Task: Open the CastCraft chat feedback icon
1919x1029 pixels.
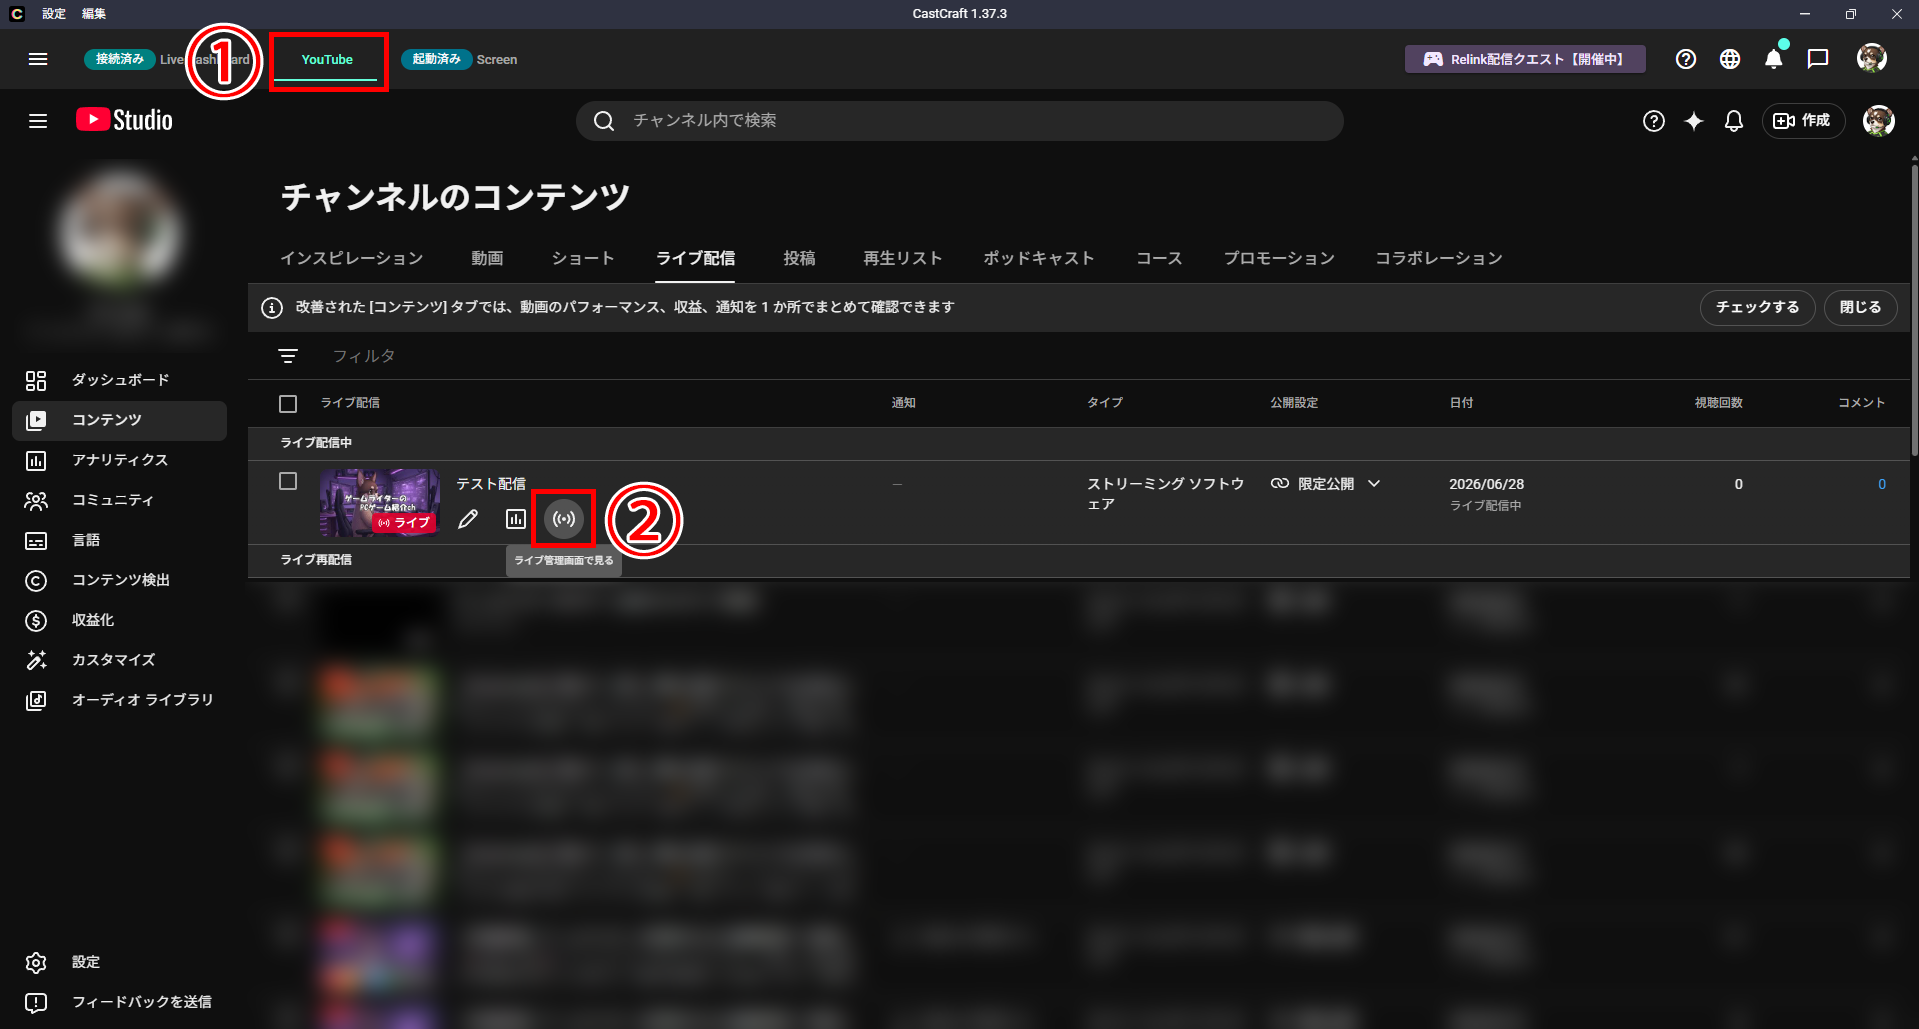Action: pos(1818,59)
